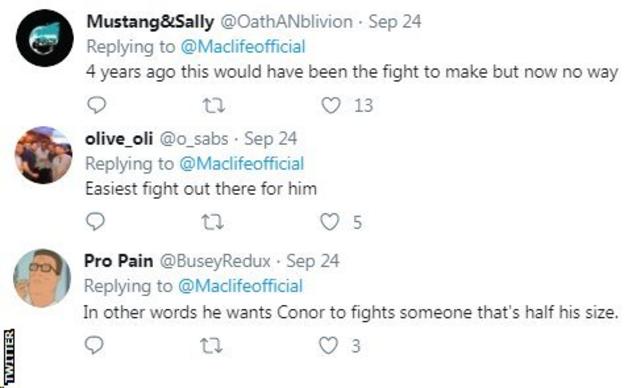This screenshot has width=624, height=388.
Task: Open the Mustang&Sally display name
Action: pos(150,21)
